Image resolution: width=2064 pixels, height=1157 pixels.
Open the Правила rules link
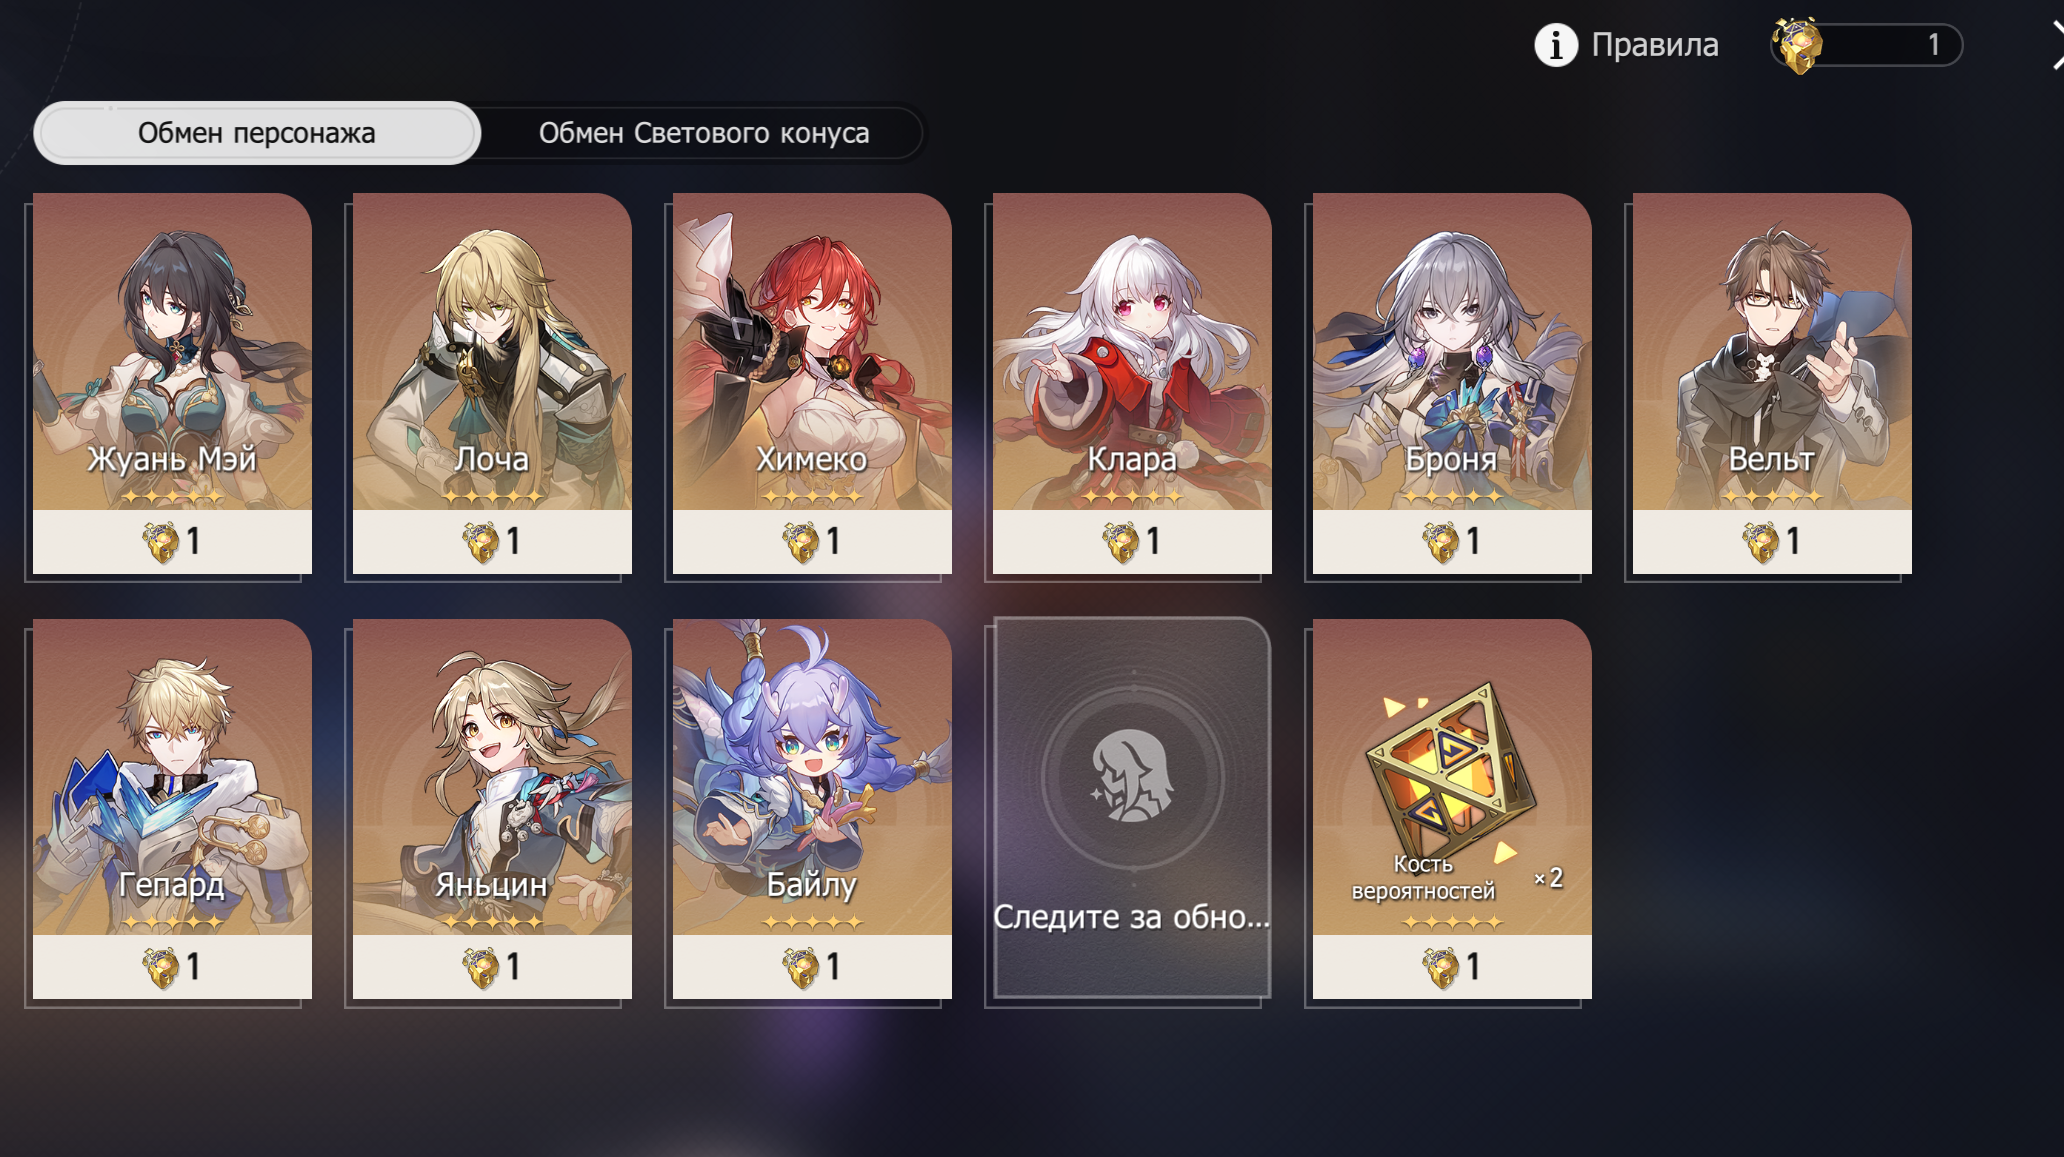pyautogui.click(x=1654, y=45)
